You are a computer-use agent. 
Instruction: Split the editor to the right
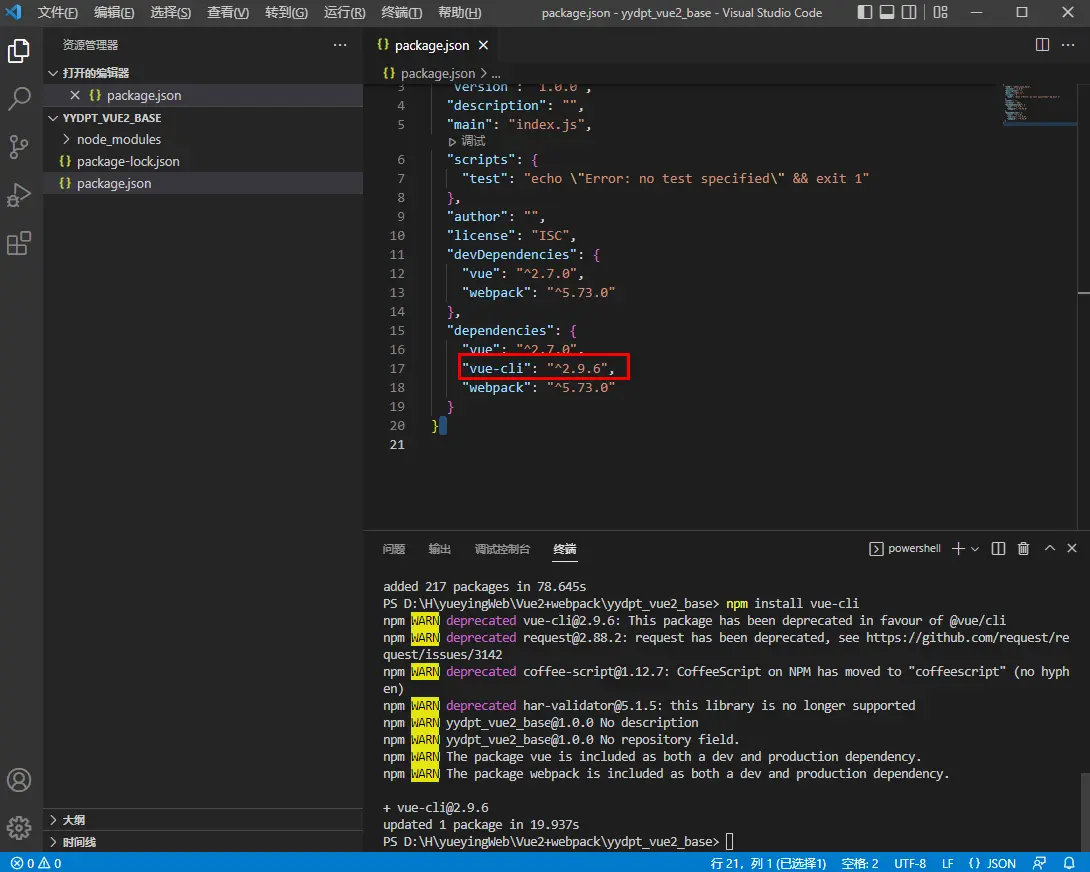(x=1042, y=45)
